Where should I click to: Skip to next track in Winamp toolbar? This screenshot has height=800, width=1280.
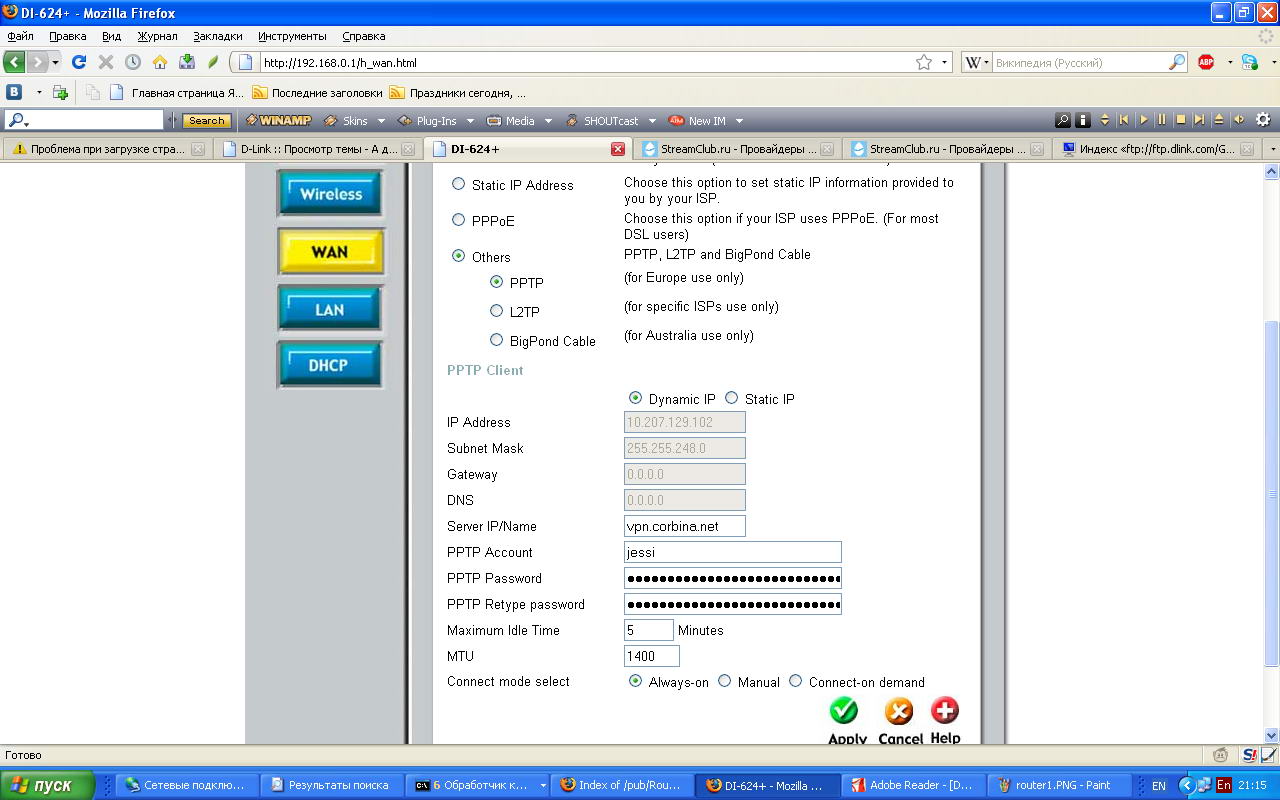1200,120
